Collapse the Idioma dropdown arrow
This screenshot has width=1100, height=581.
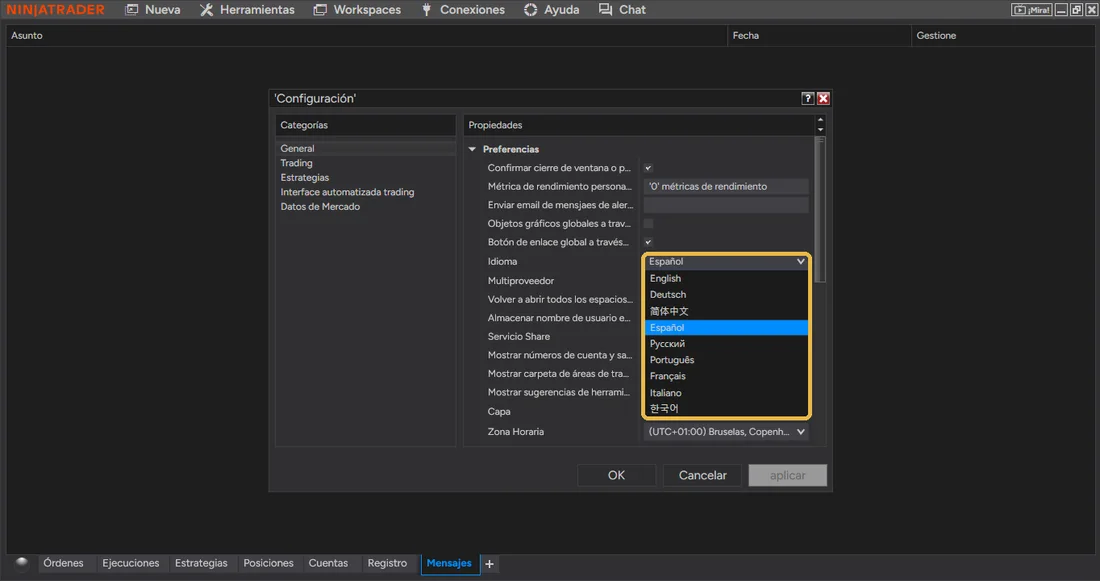(800, 261)
